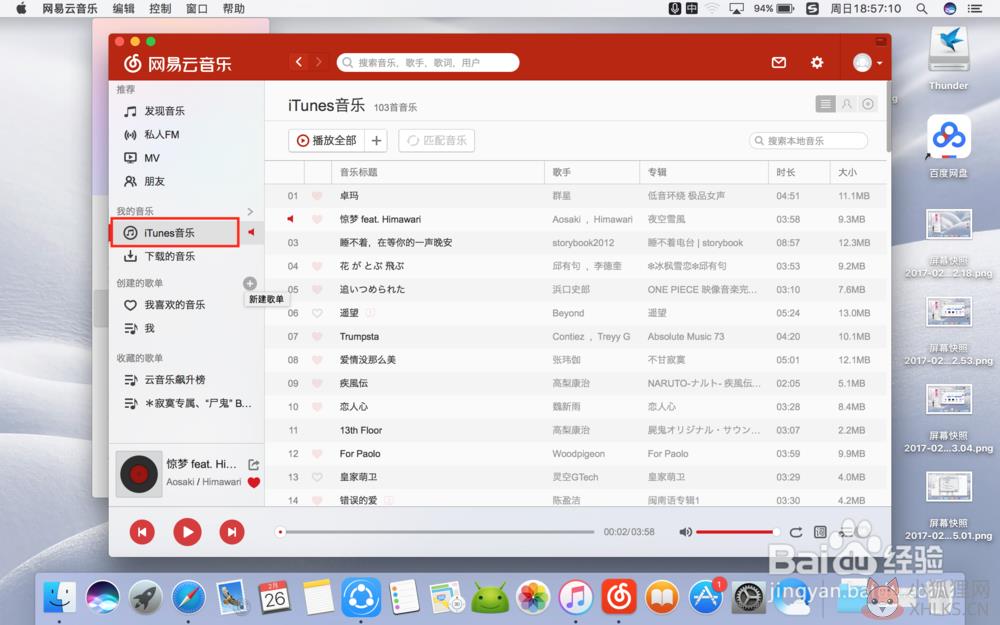The width and height of the screenshot is (1000, 625).
Task: Sort by 时长 column header
Action: (798, 172)
